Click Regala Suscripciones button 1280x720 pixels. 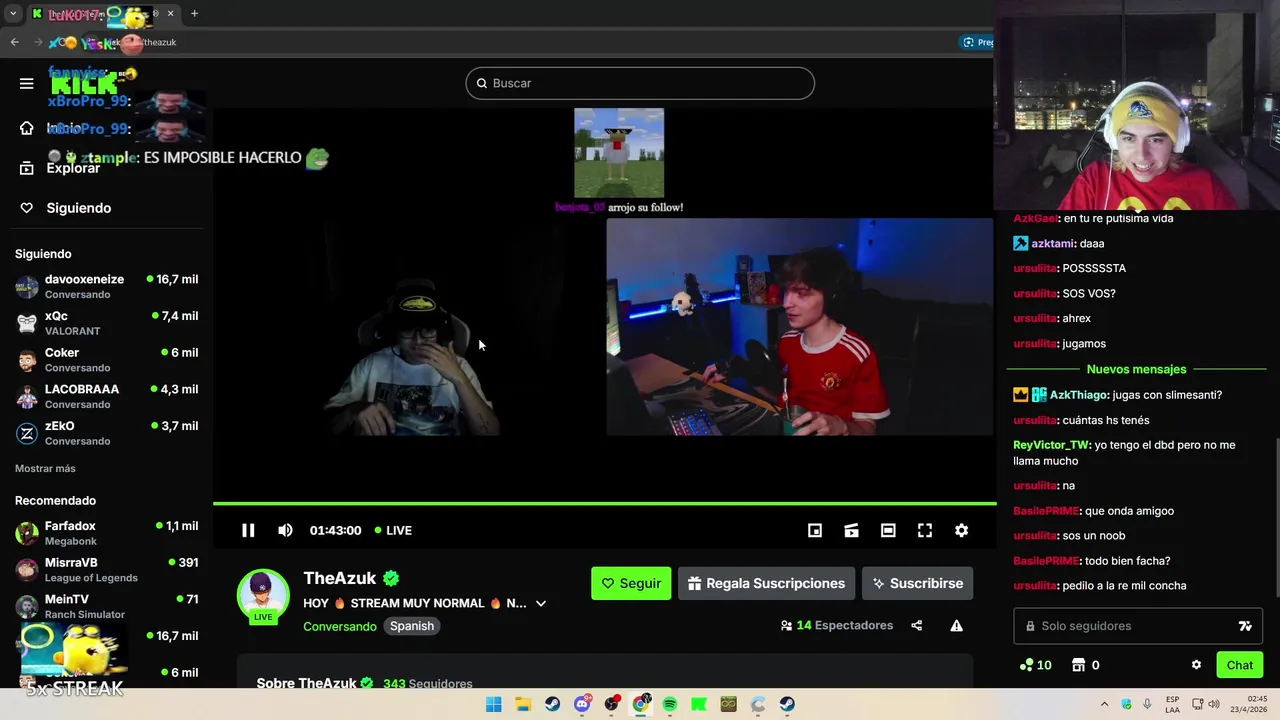point(766,583)
